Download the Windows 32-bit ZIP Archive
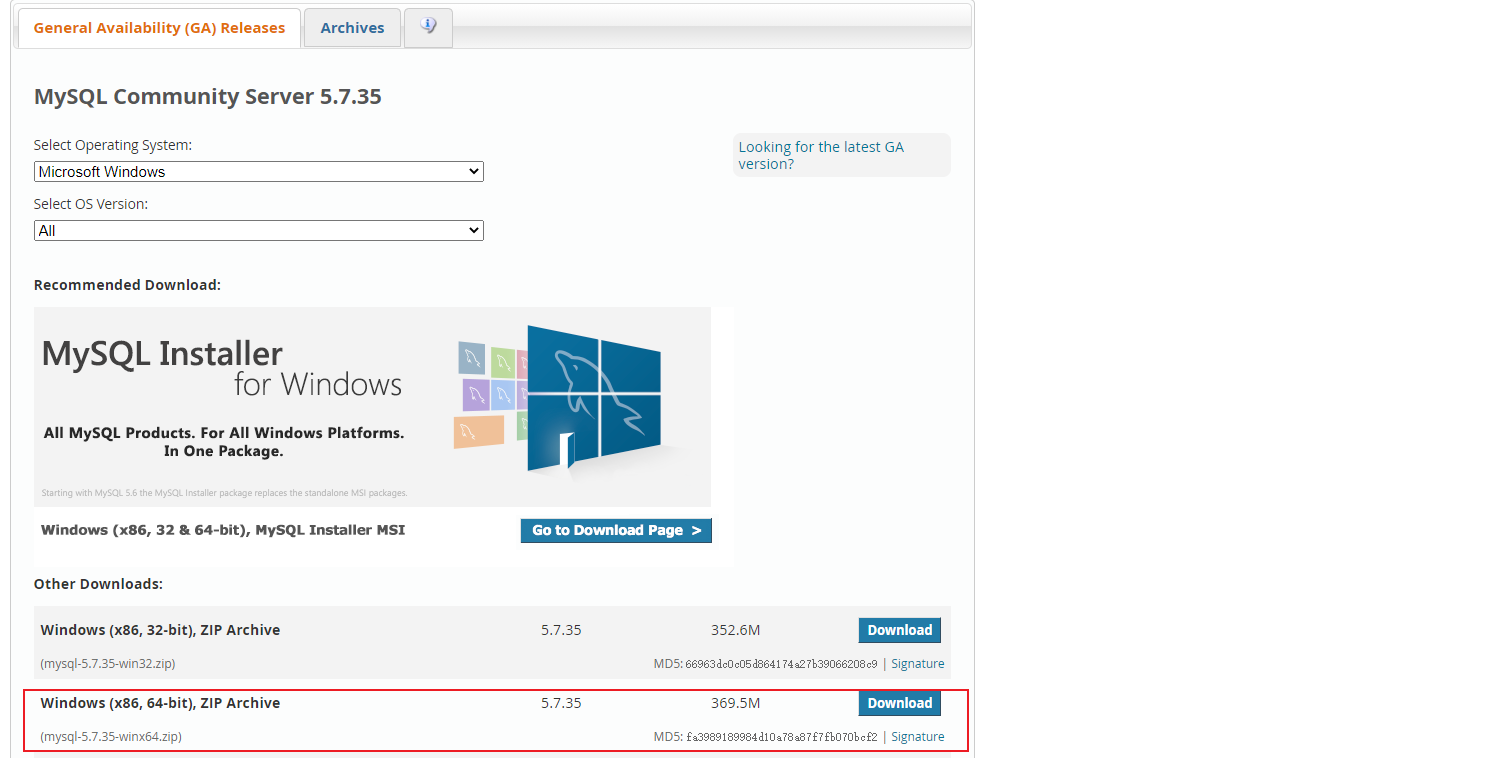 899,630
